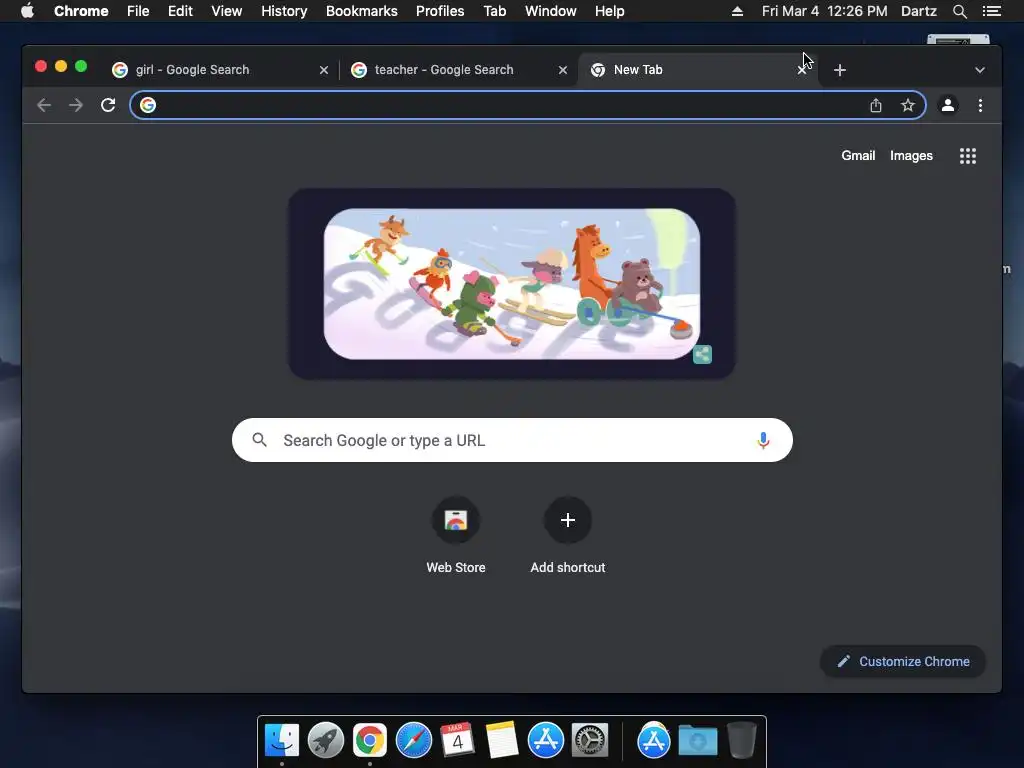
Task: Open the Web Store shortcut
Action: click(456, 535)
